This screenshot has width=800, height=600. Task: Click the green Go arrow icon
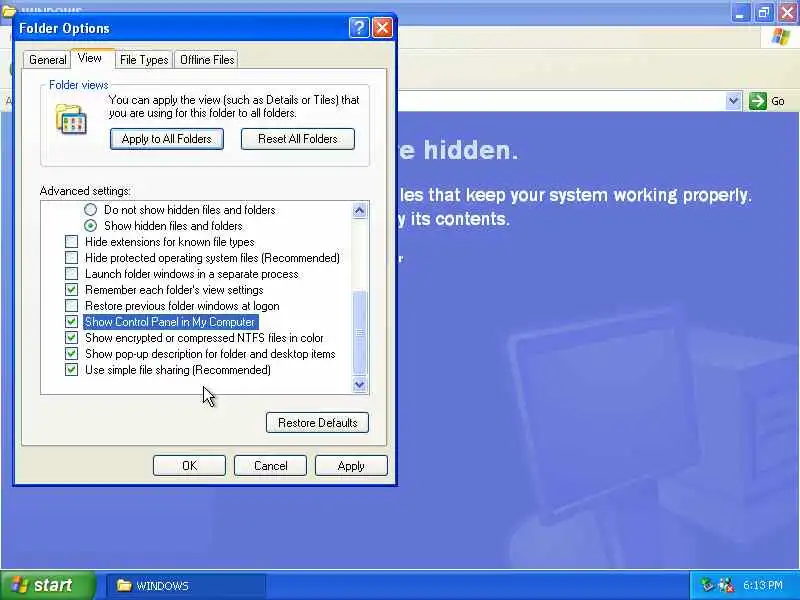tap(758, 101)
